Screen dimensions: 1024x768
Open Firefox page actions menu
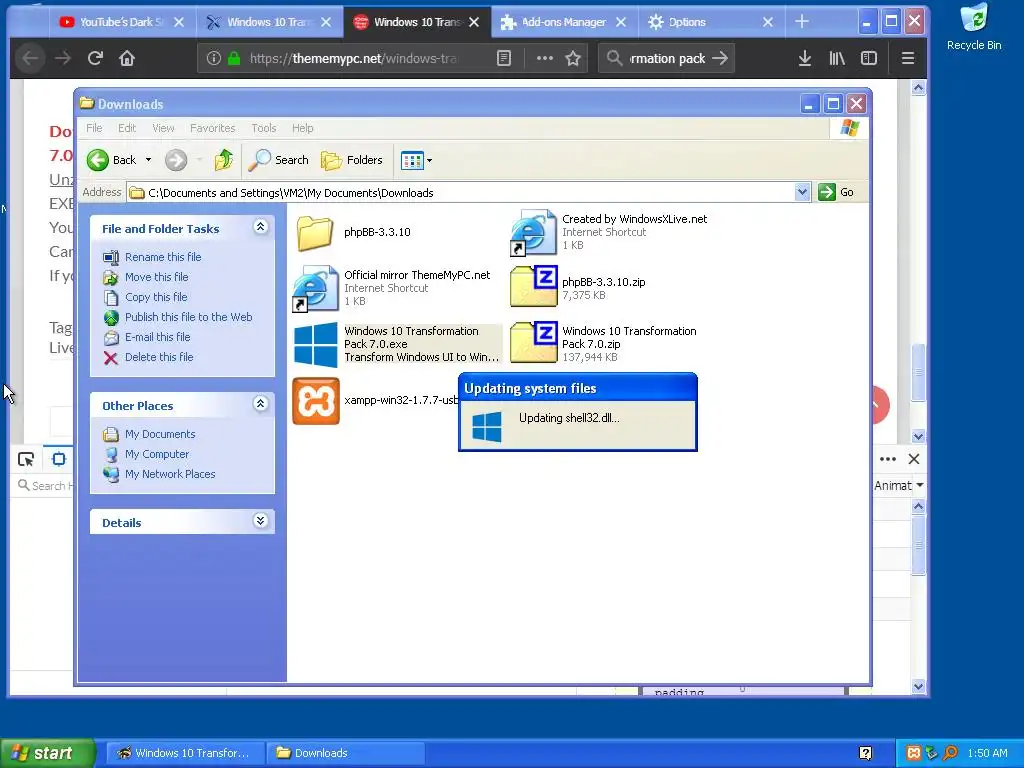tap(545, 58)
